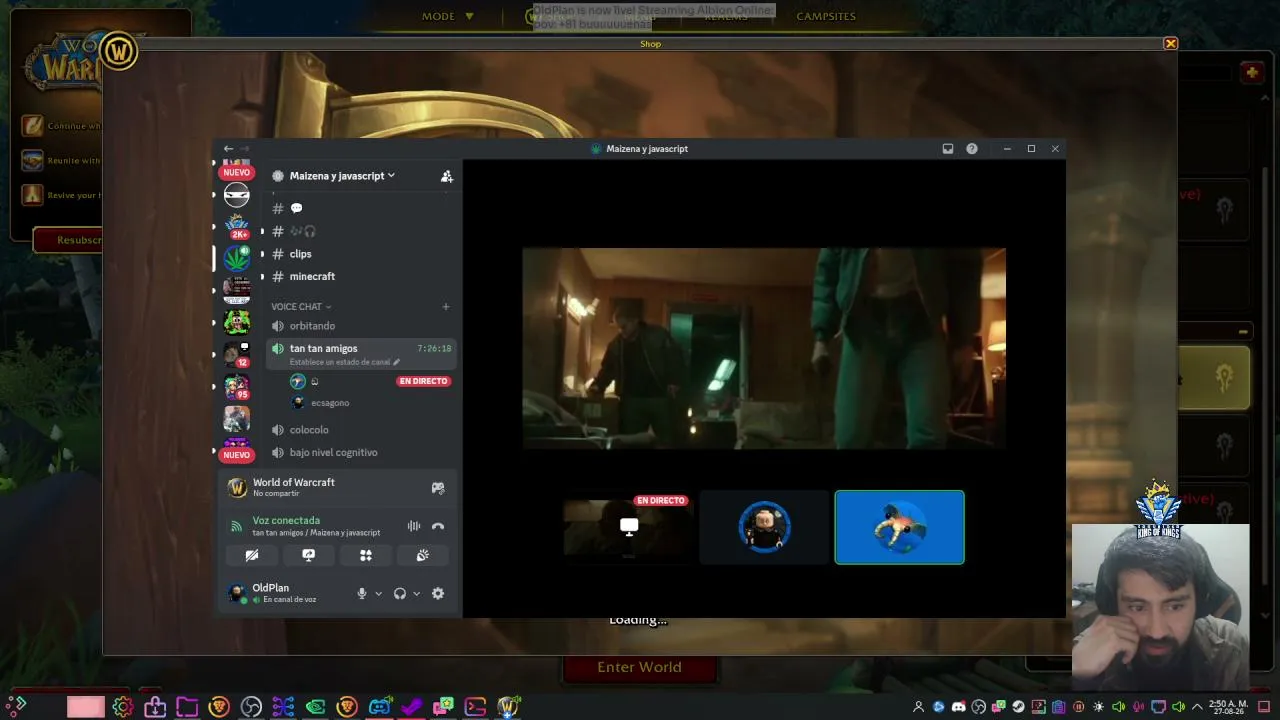Open the Steam tray icon
This screenshot has width=1280, height=720.
click(x=1018, y=707)
